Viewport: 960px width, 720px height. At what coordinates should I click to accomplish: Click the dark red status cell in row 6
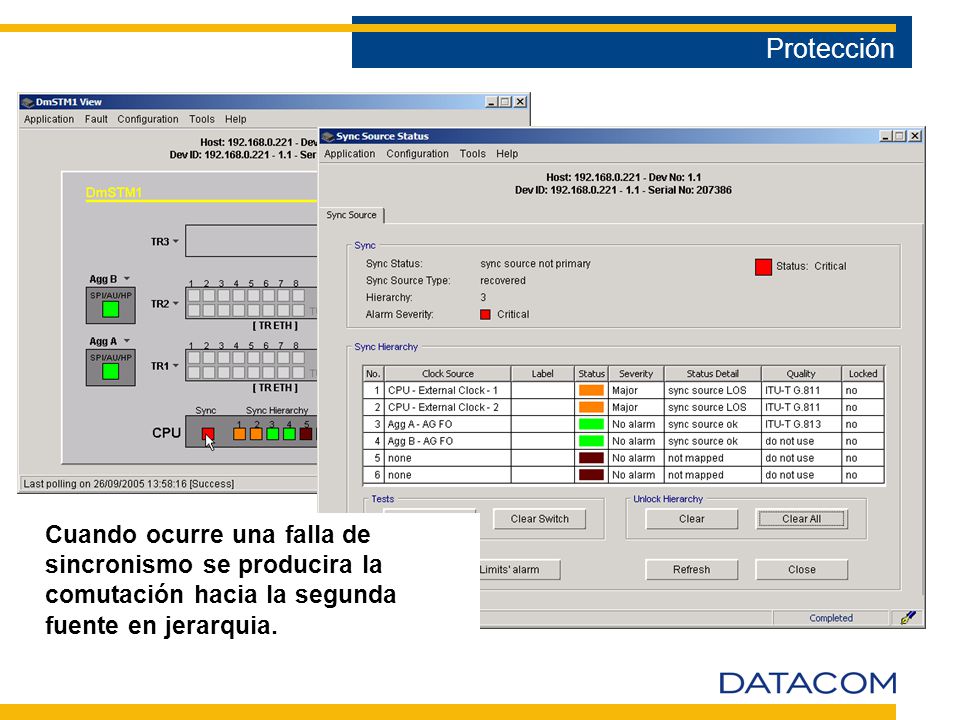click(x=591, y=474)
